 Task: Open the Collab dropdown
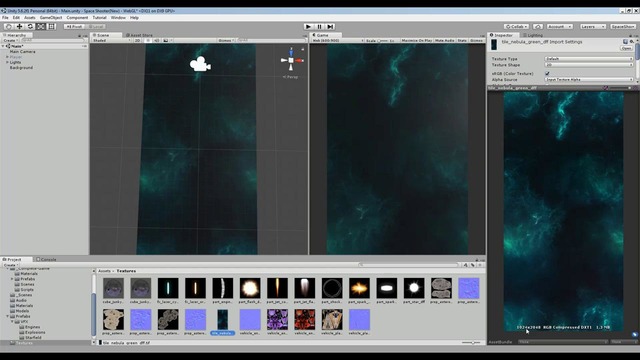516,27
